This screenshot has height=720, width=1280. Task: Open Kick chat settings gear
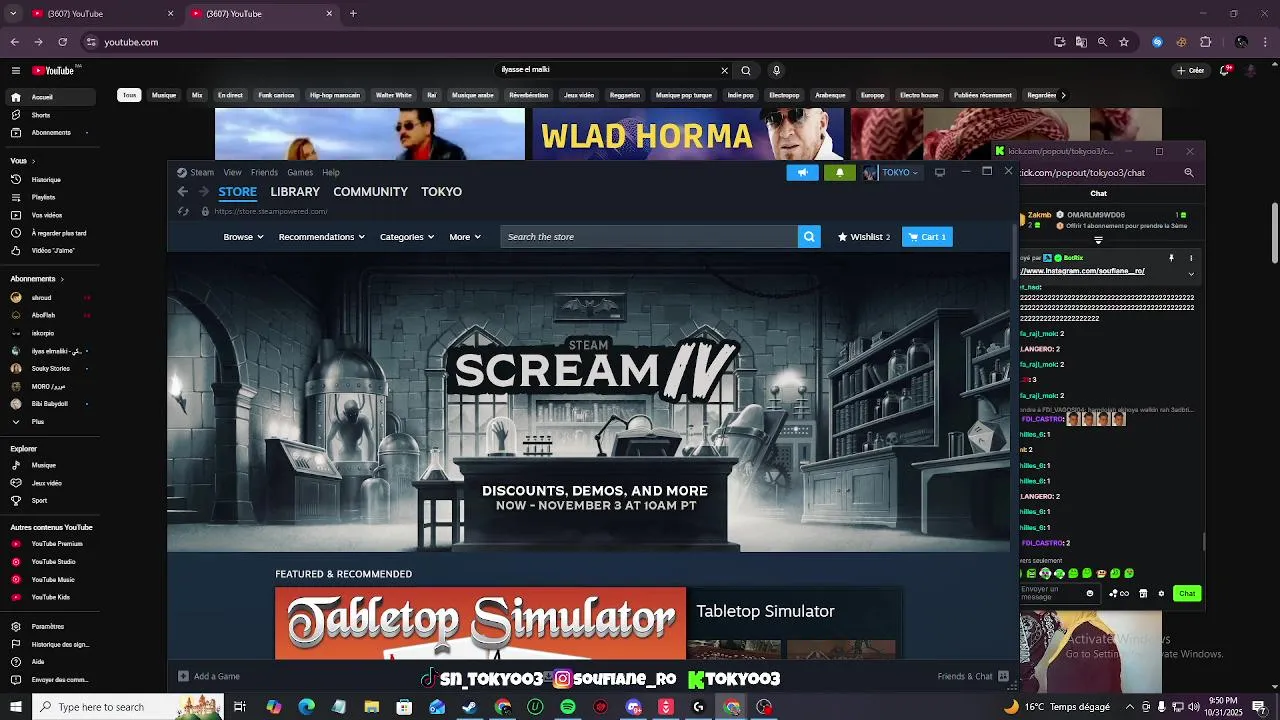pyautogui.click(x=1161, y=593)
